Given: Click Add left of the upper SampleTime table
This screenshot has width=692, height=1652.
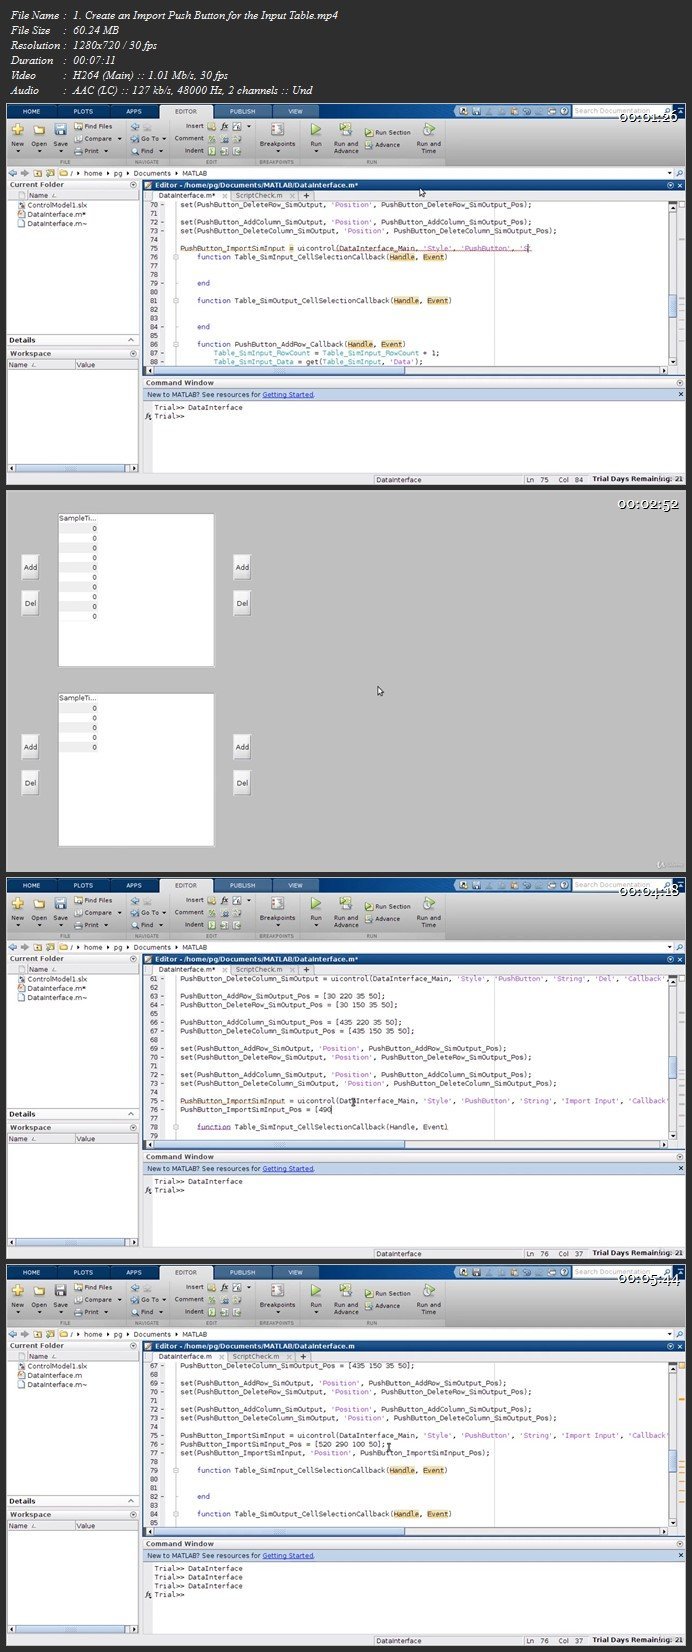Looking at the screenshot, I should [30, 567].
